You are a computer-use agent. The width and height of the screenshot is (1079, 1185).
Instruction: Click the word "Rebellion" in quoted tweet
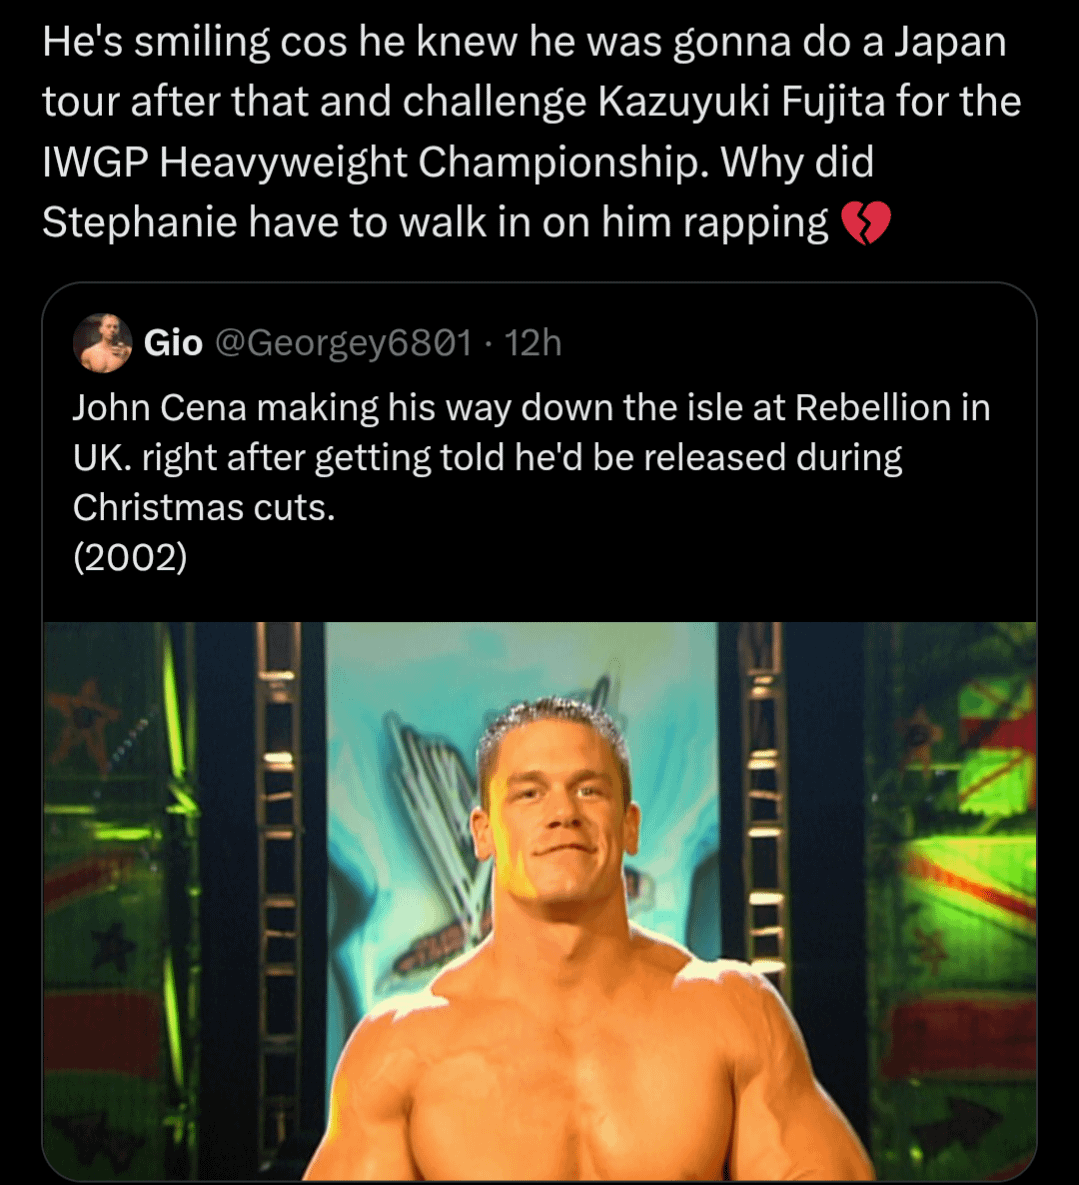[x=873, y=408]
